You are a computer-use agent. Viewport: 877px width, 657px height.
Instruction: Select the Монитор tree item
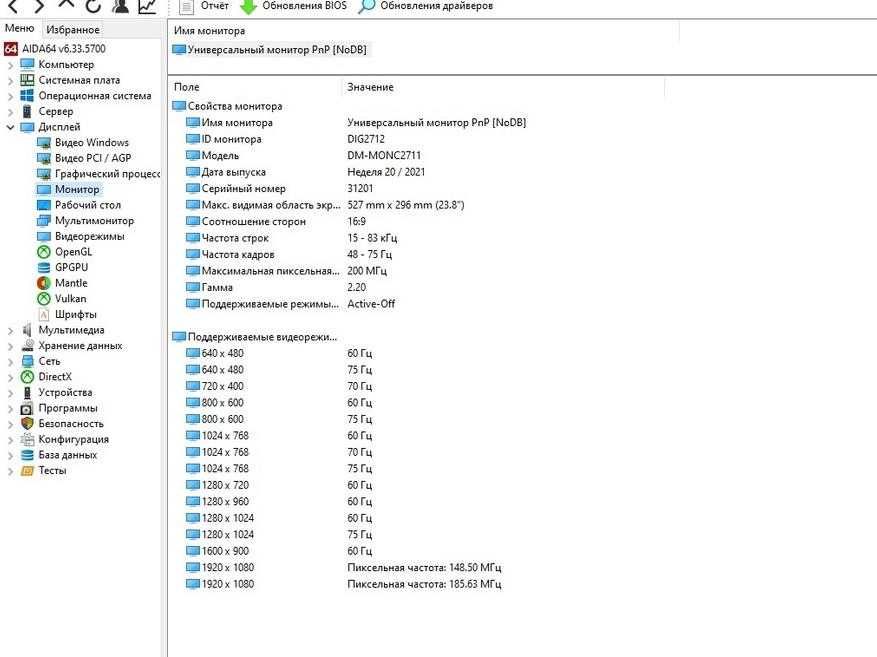[x=68, y=190]
